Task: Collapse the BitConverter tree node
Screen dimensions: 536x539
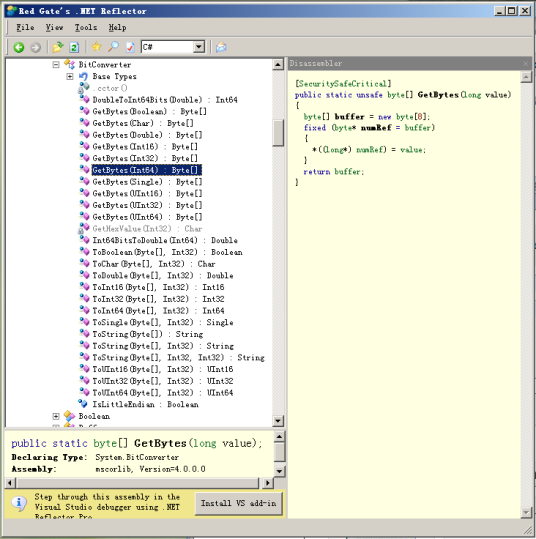Action: click(56, 65)
